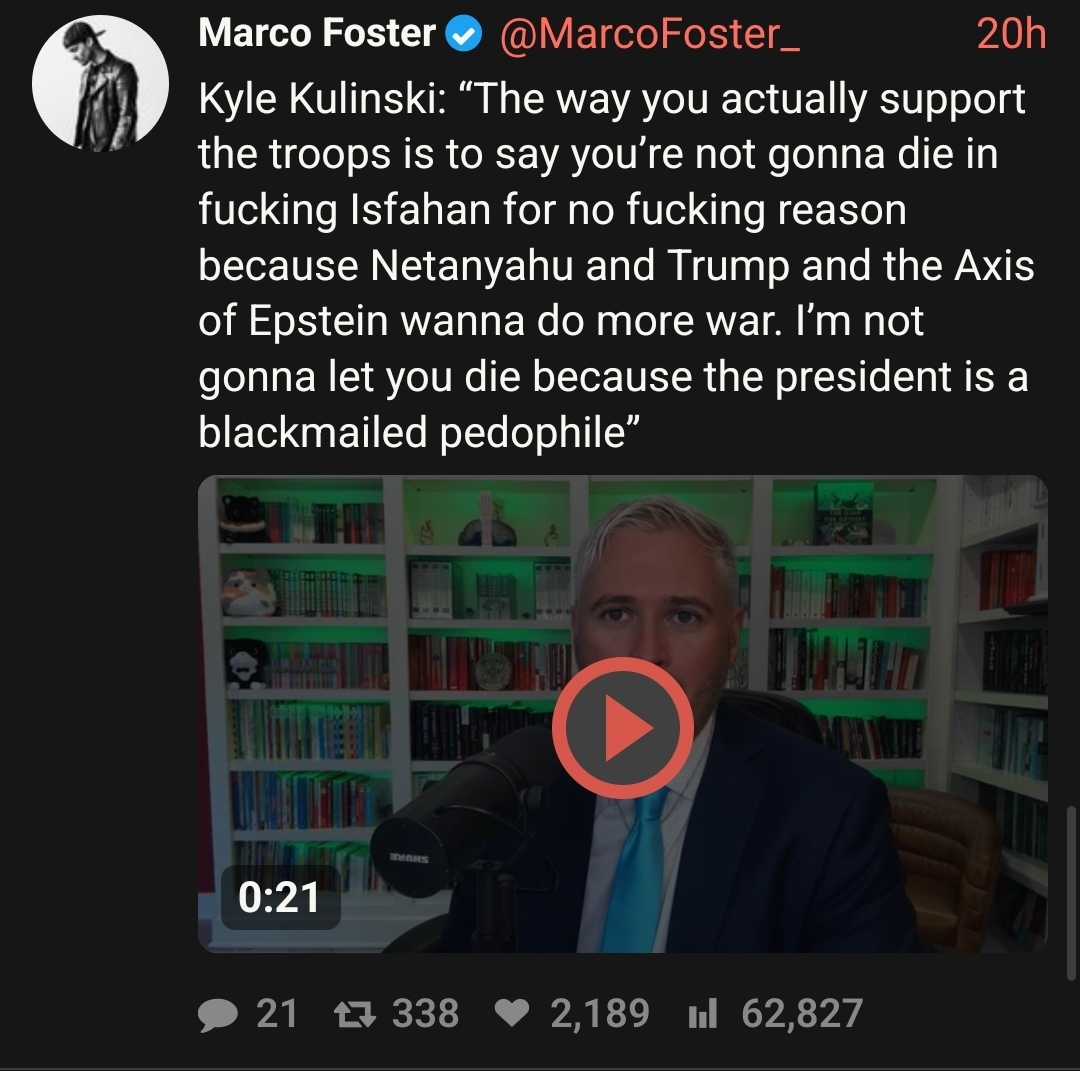
Task: Visit the @MarcoFoster_ handle link
Action: point(648,35)
